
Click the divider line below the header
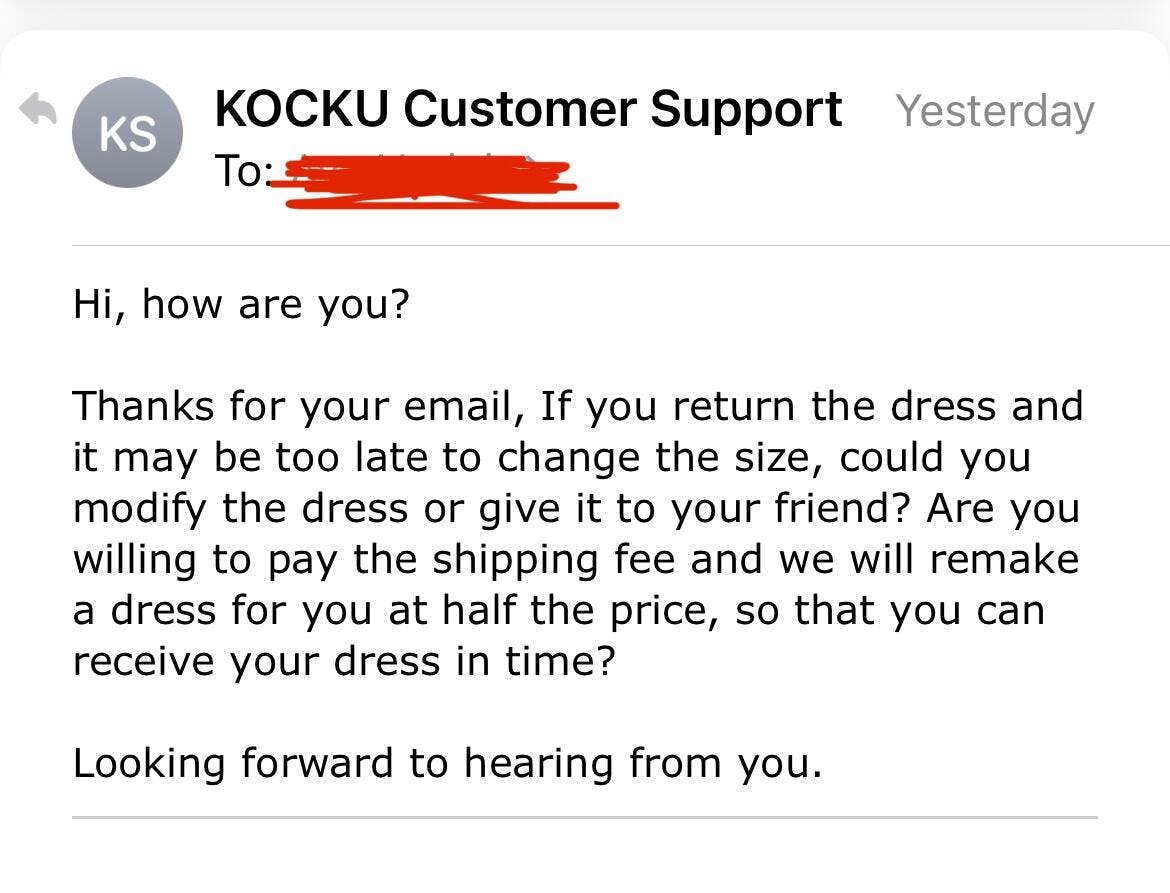coord(620,245)
